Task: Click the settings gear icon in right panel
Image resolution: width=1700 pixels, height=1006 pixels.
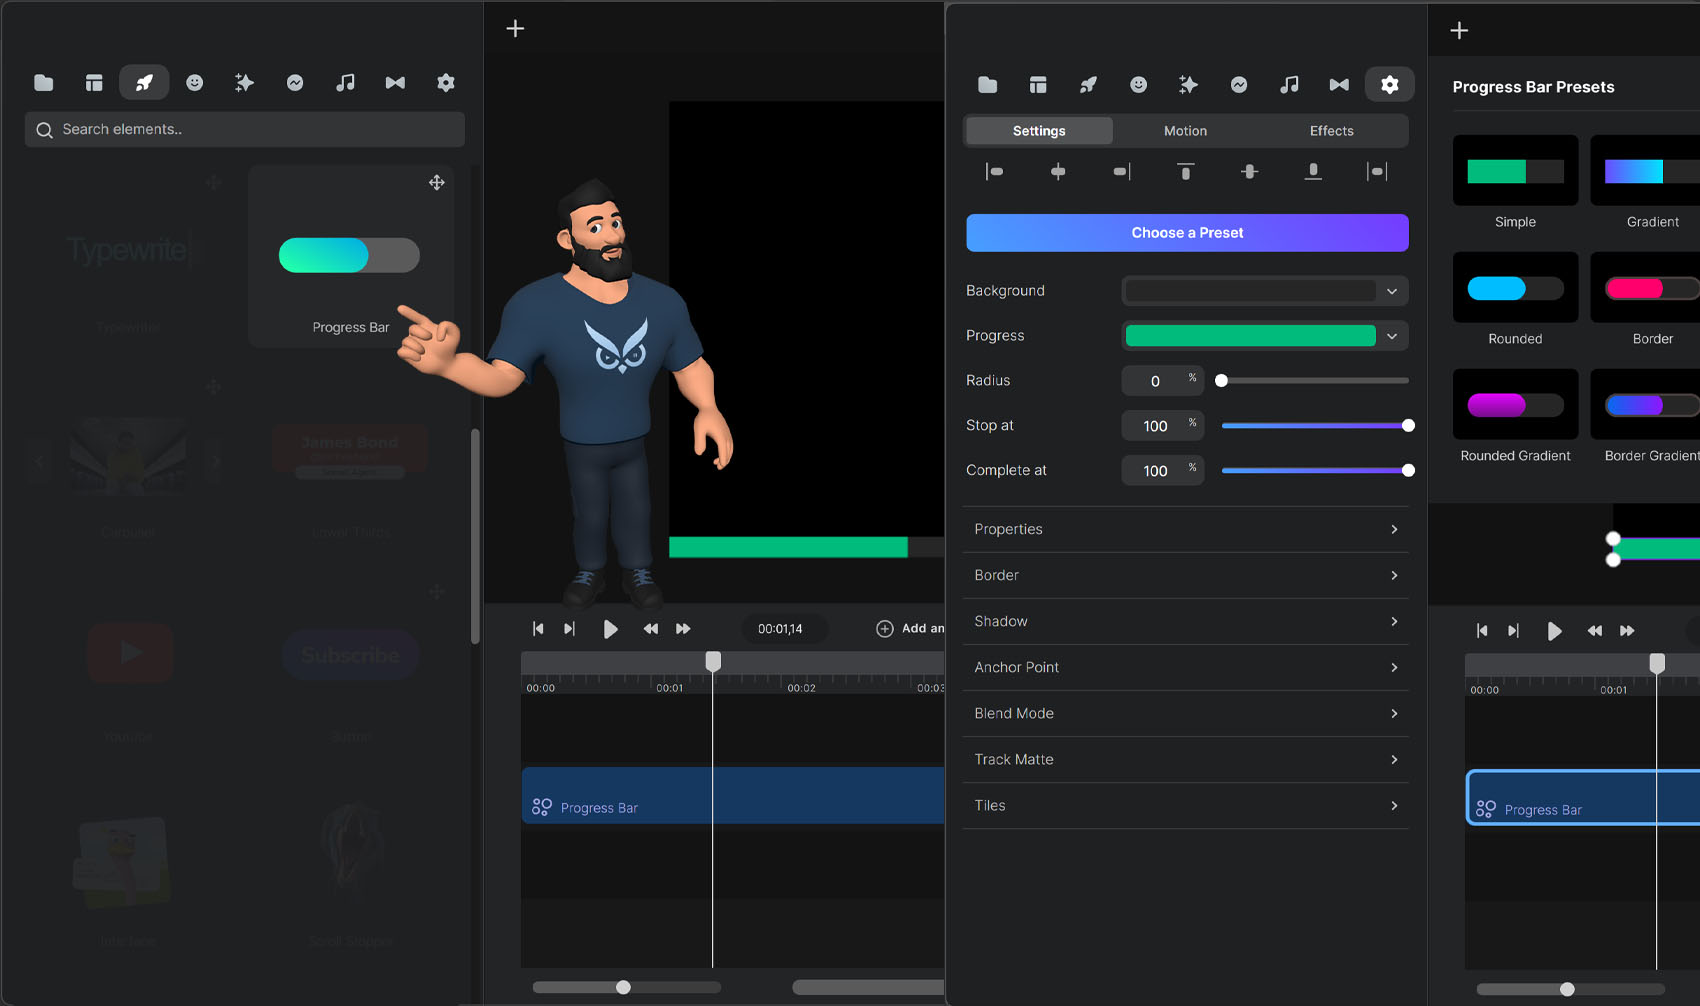Action: coord(1389,85)
